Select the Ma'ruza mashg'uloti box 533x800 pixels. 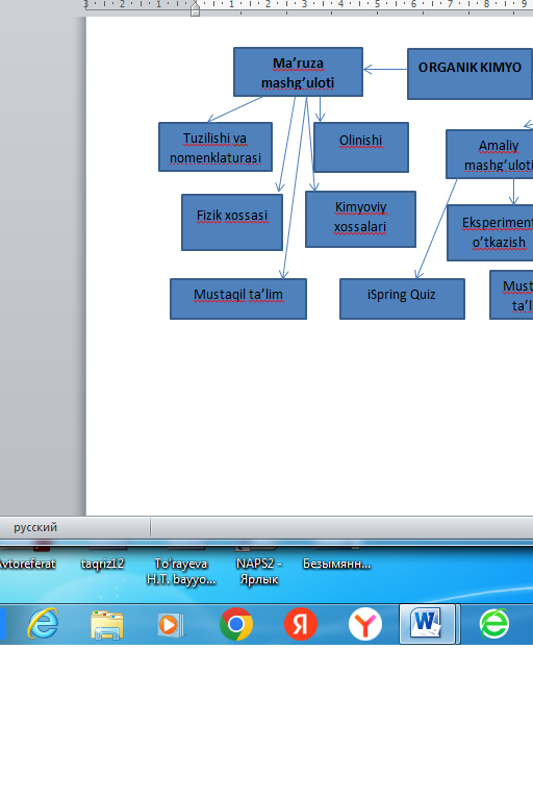point(298,72)
